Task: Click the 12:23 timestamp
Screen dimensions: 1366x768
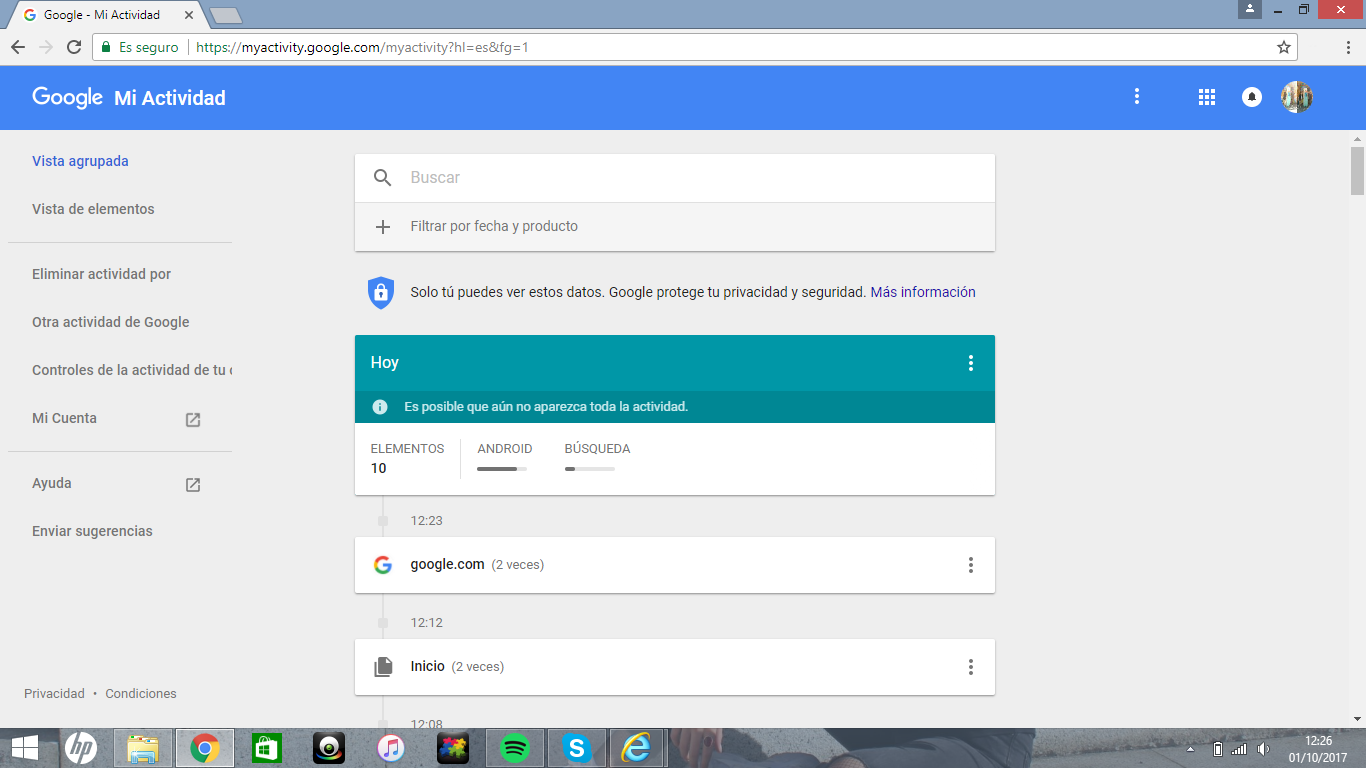Action: [x=426, y=521]
